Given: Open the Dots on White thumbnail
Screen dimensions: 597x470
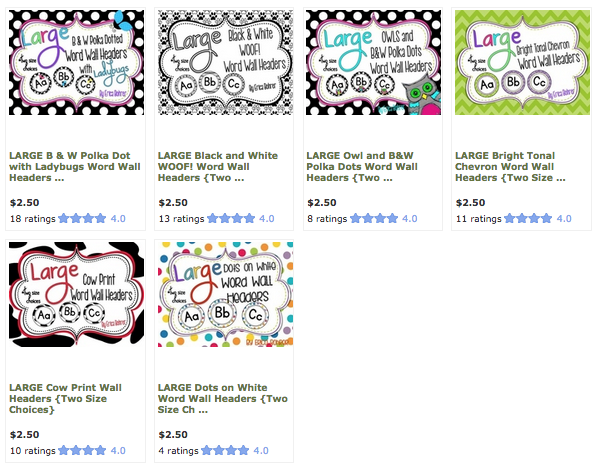Looking at the screenshot, I should click(225, 294).
